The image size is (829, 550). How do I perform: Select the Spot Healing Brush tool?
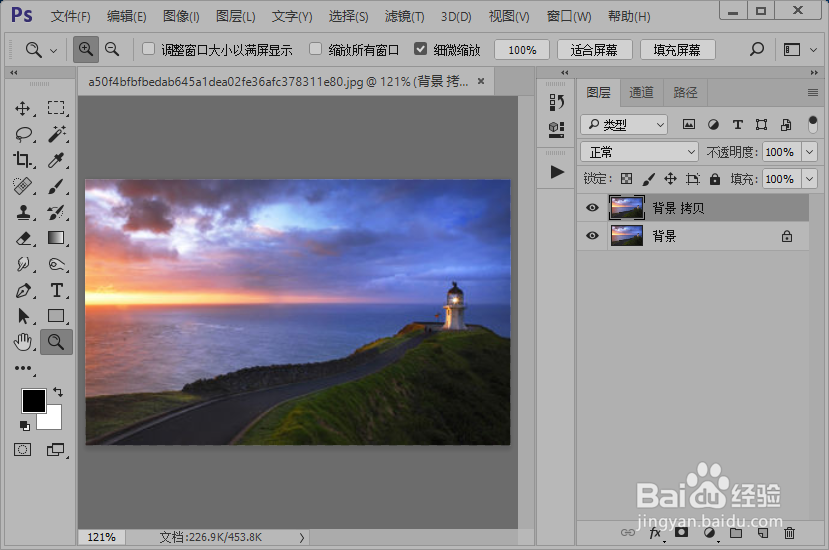(23, 186)
